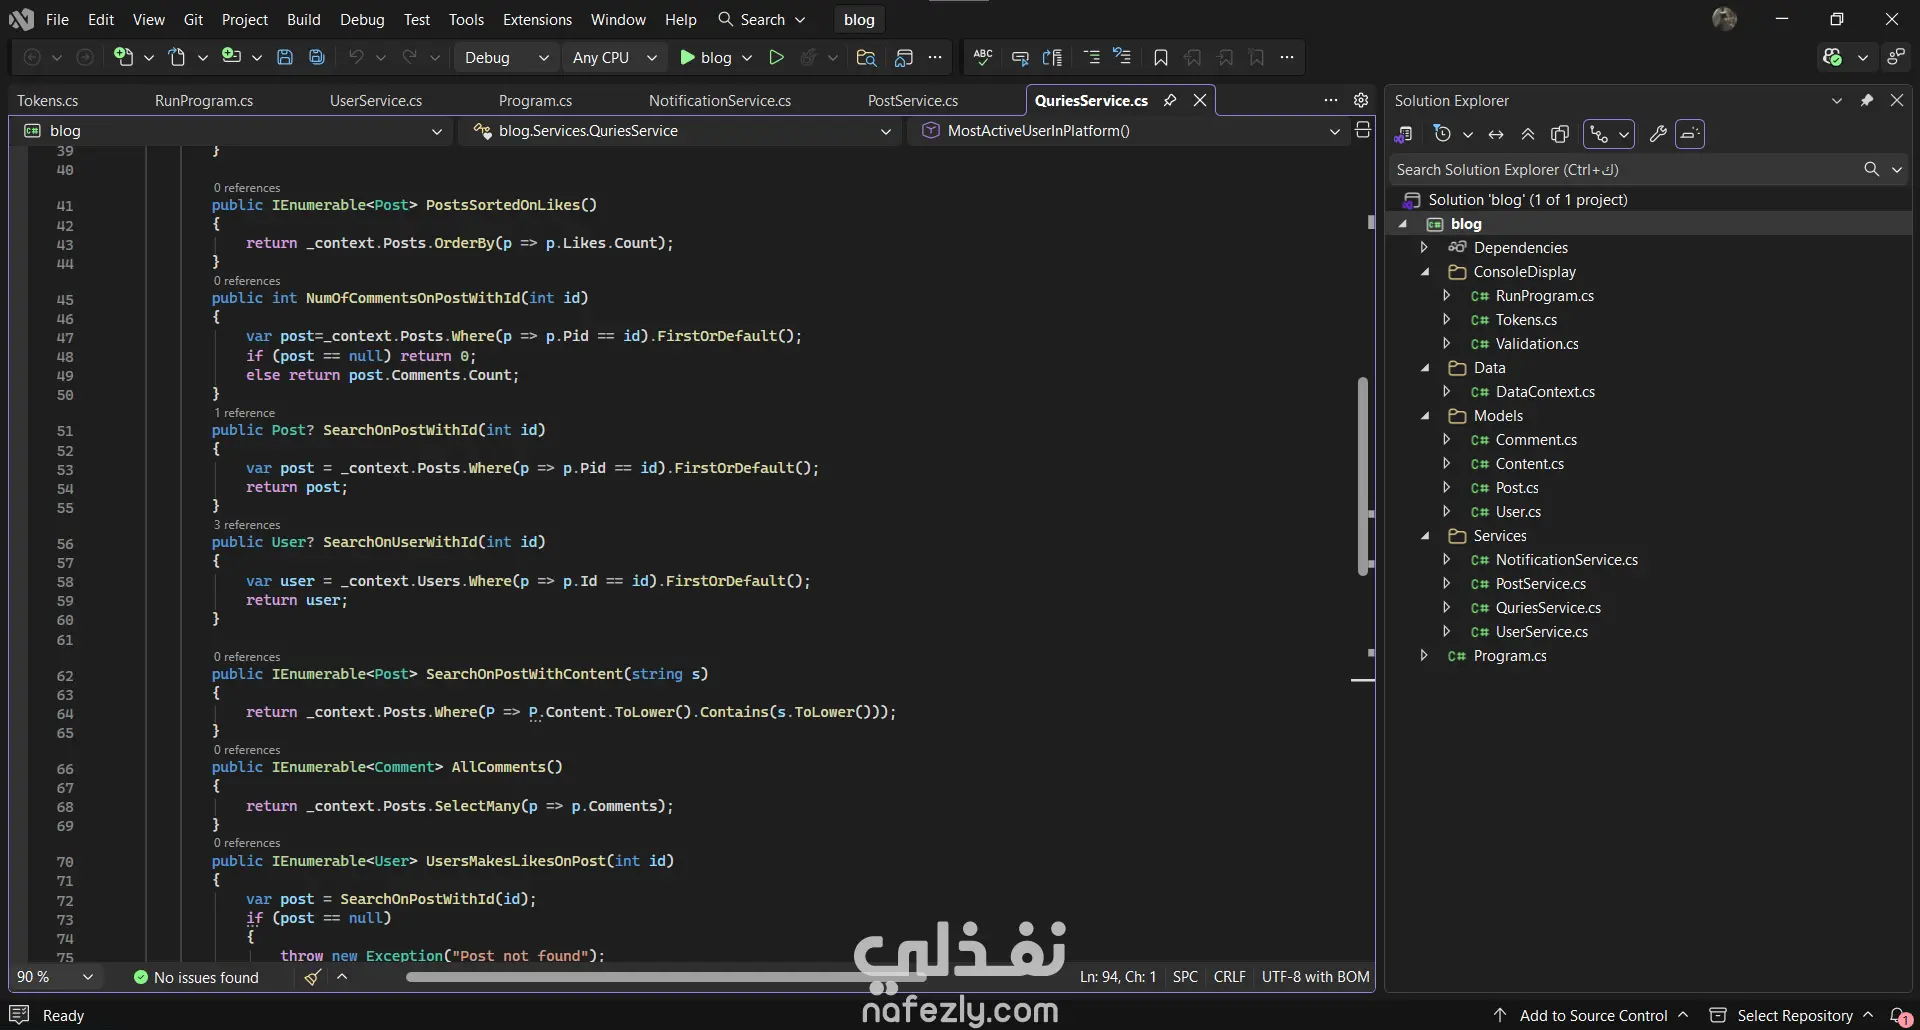Click the vertical scrollbar thumb in editor
This screenshot has height=1030, width=1920.
tap(1362, 476)
